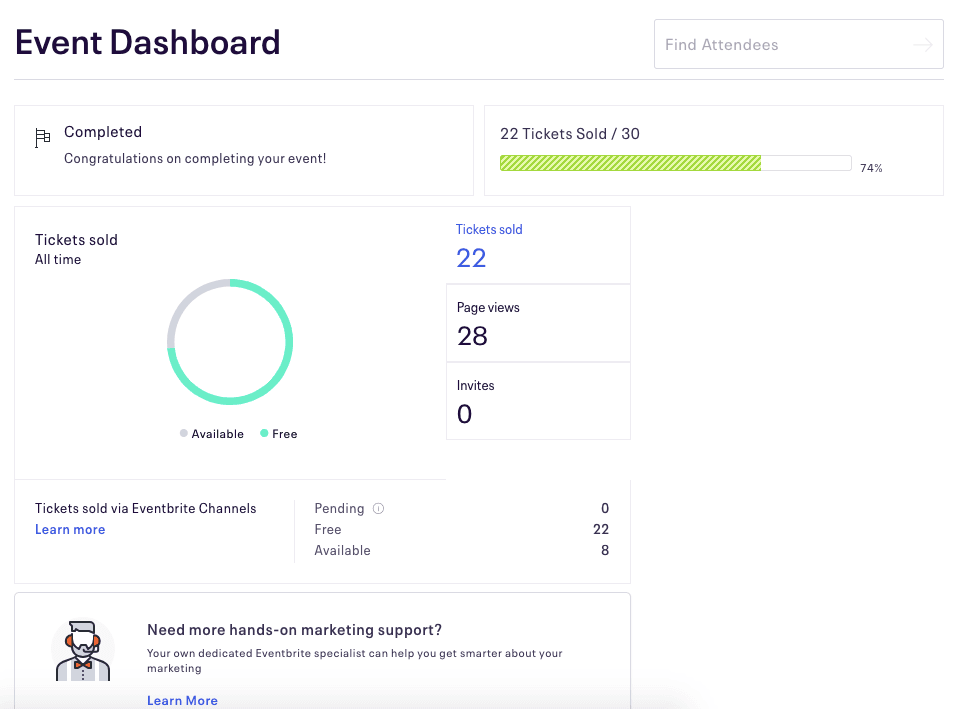The width and height of the screenshot is (957, 709).
Task: Click the marketing specialist avatar icon
Action: tap(82, 650)
